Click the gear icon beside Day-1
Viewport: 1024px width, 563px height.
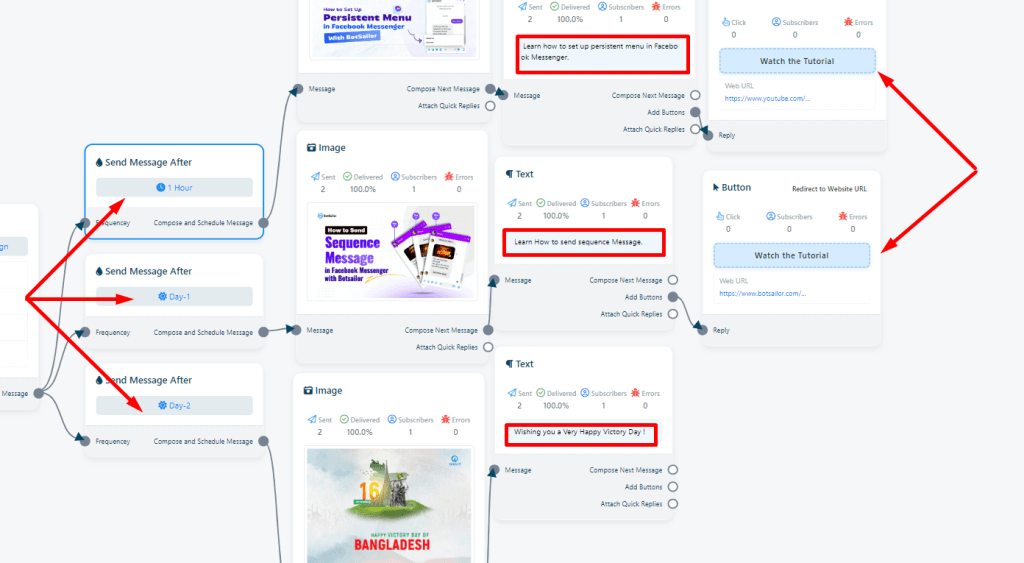coord(162,297)
